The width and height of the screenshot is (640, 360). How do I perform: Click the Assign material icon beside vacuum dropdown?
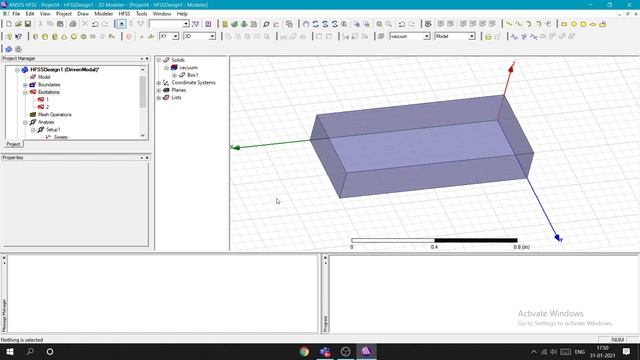click(381, 37)
